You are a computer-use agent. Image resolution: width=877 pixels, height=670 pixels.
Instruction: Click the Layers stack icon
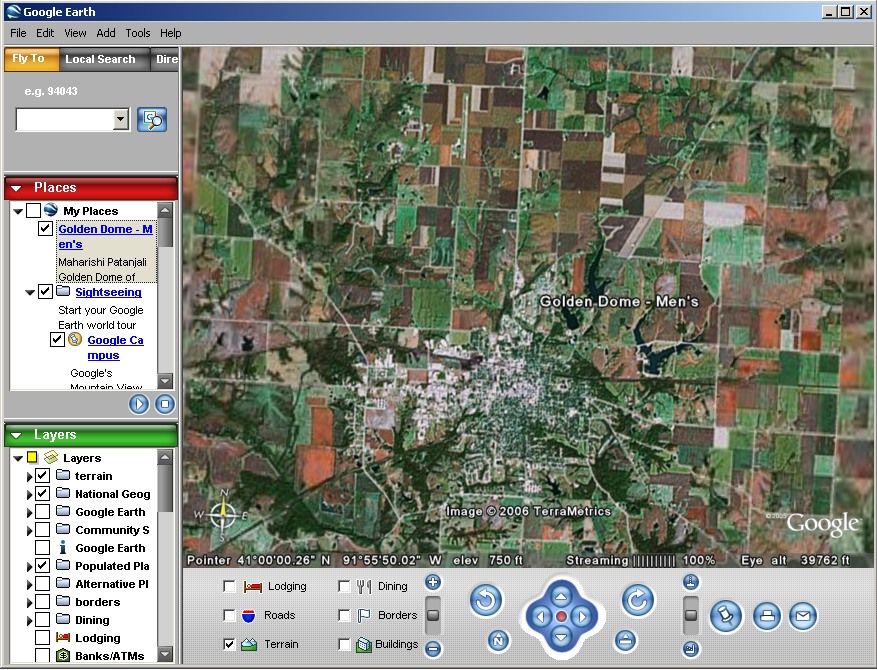(x=51, y=457)
